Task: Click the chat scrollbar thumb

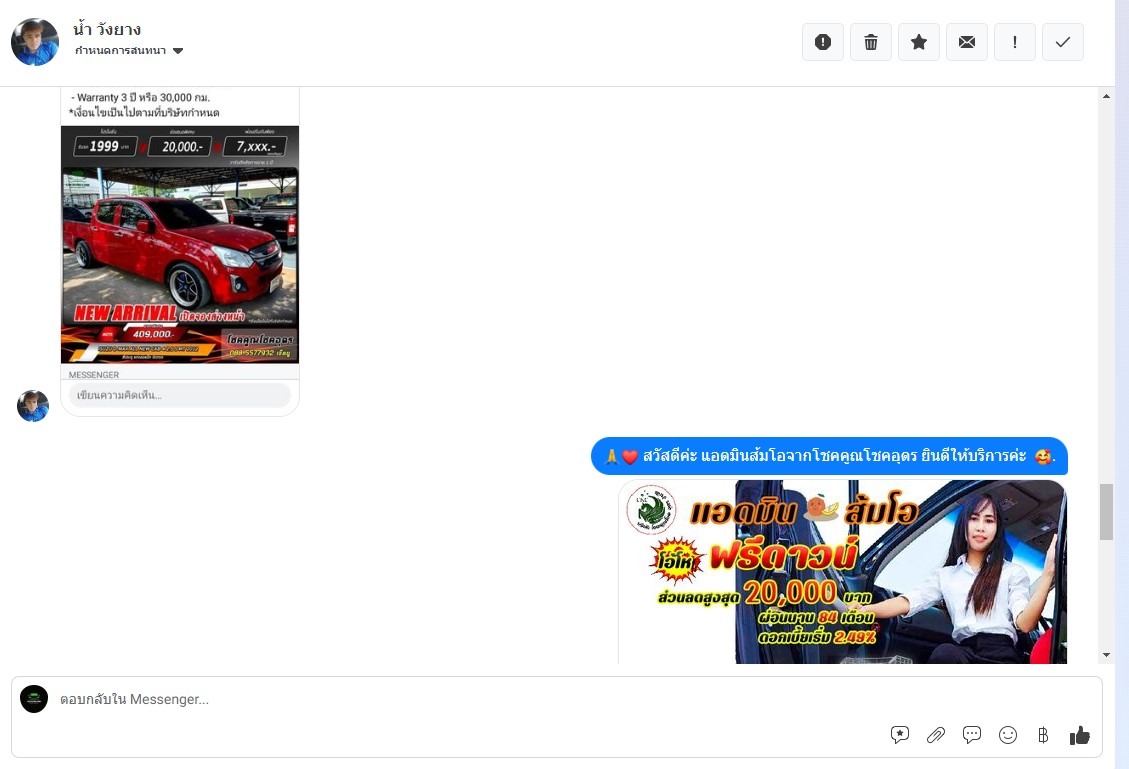Action: 1106,511
